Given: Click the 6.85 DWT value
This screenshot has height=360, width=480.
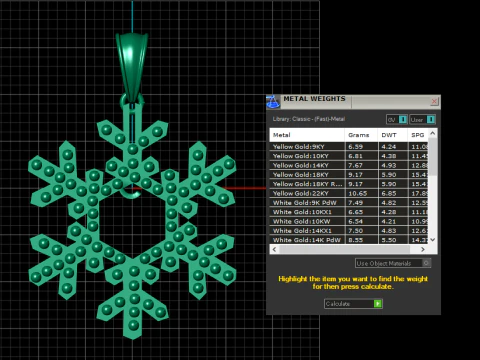Looking at the screenshot, I should (389, 193).
